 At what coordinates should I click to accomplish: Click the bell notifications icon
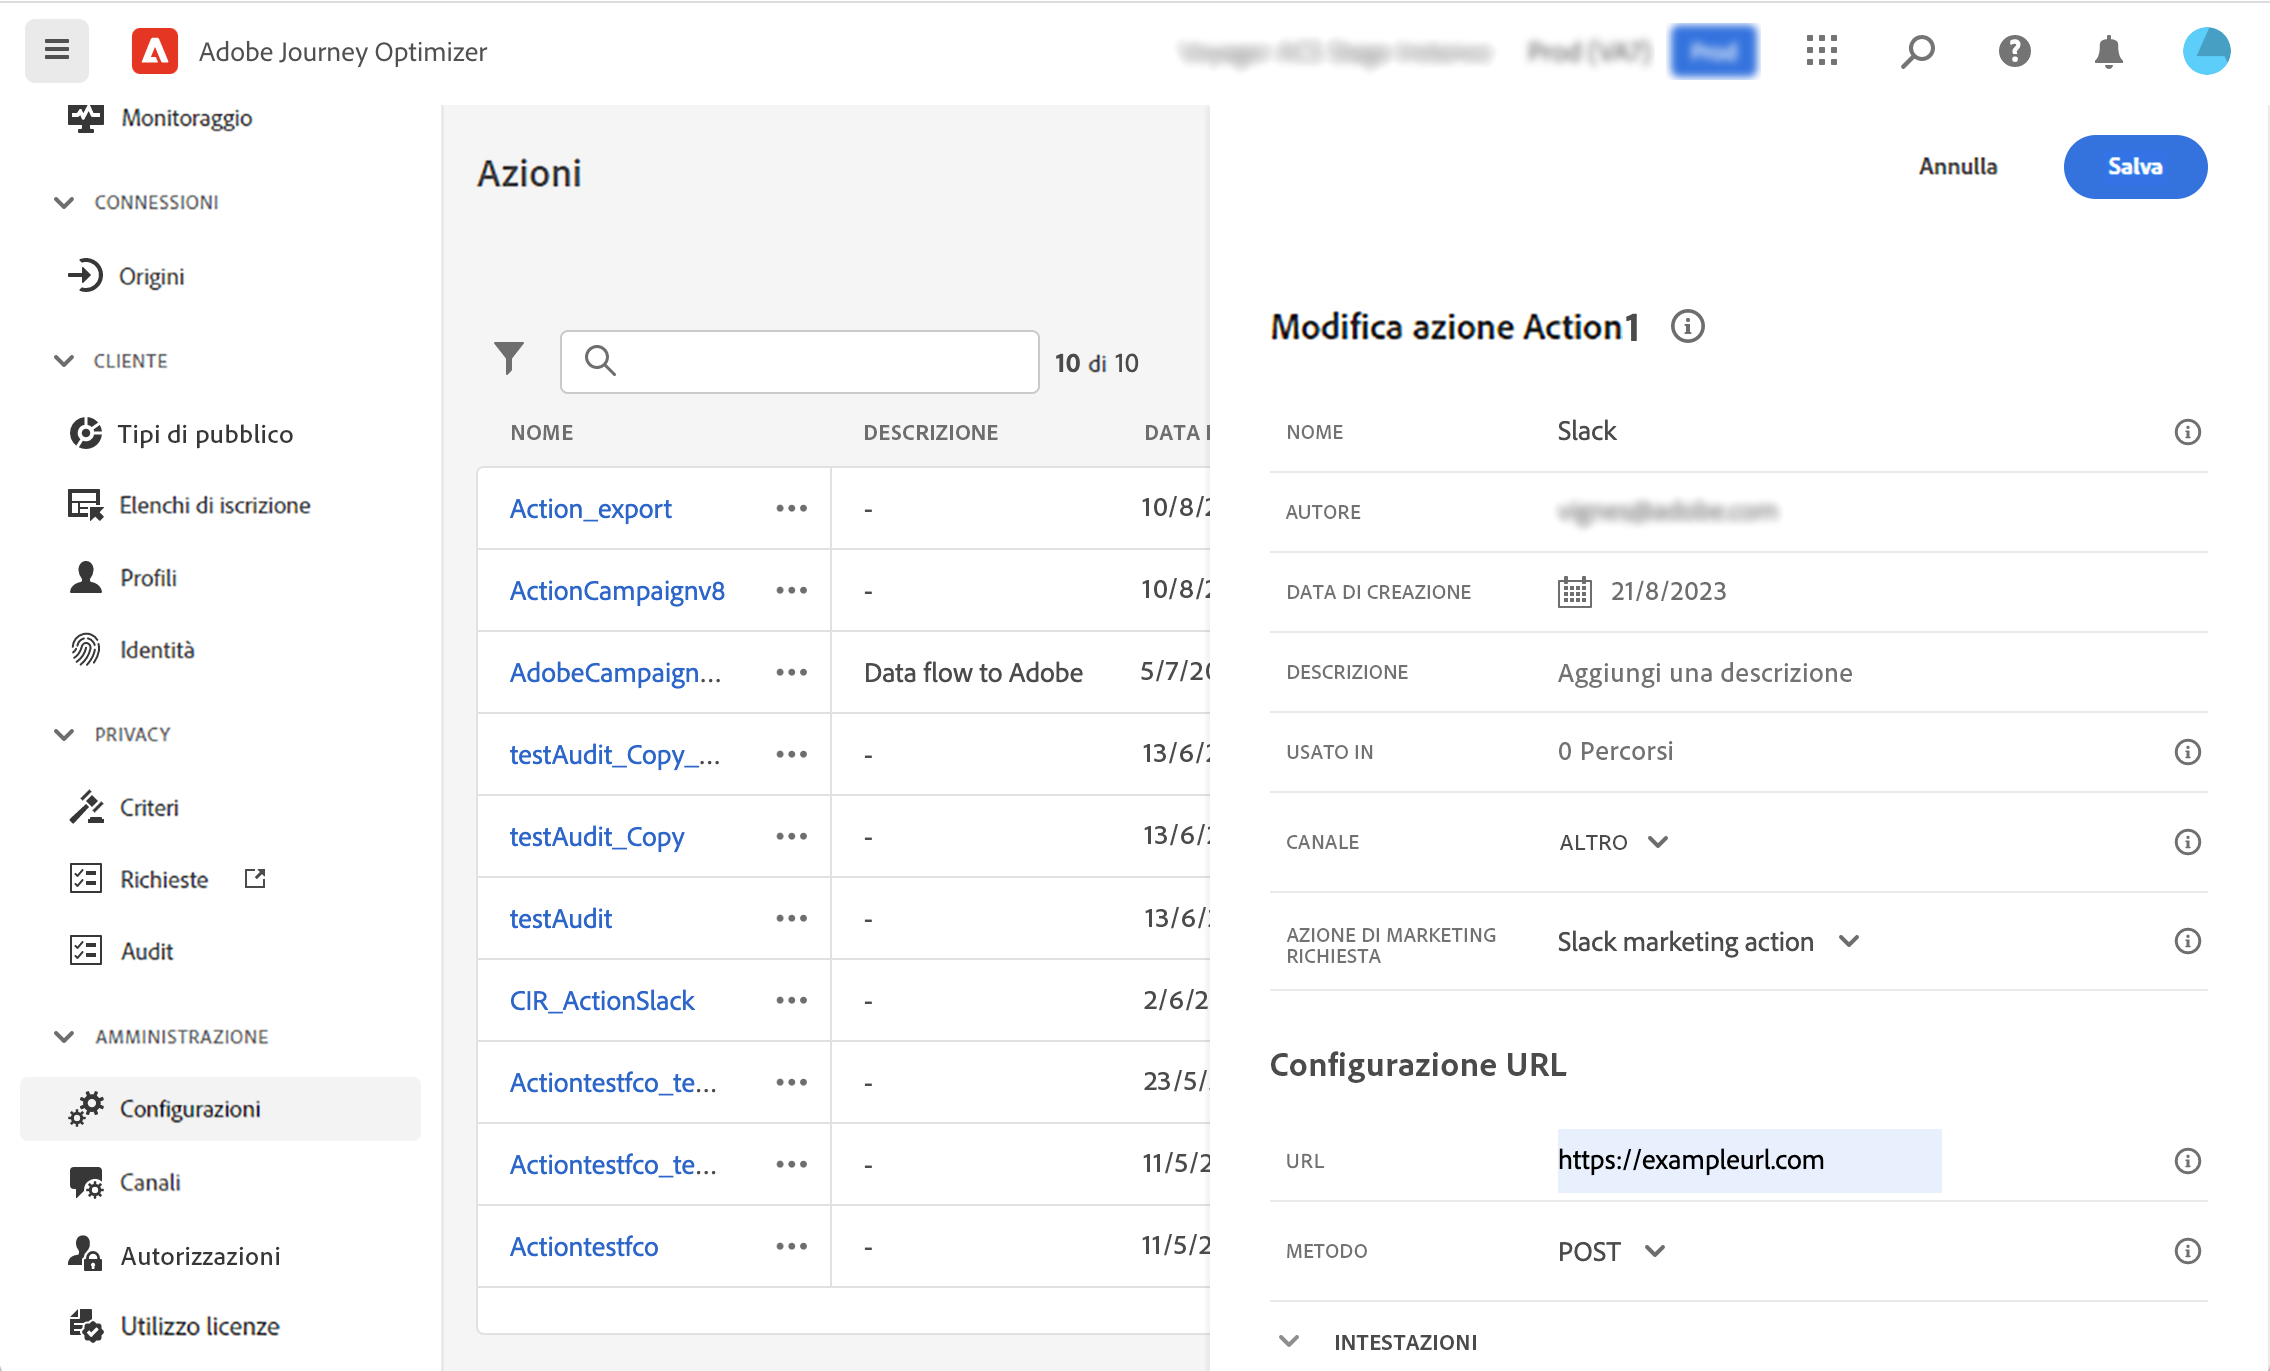tap(2108, 51)
